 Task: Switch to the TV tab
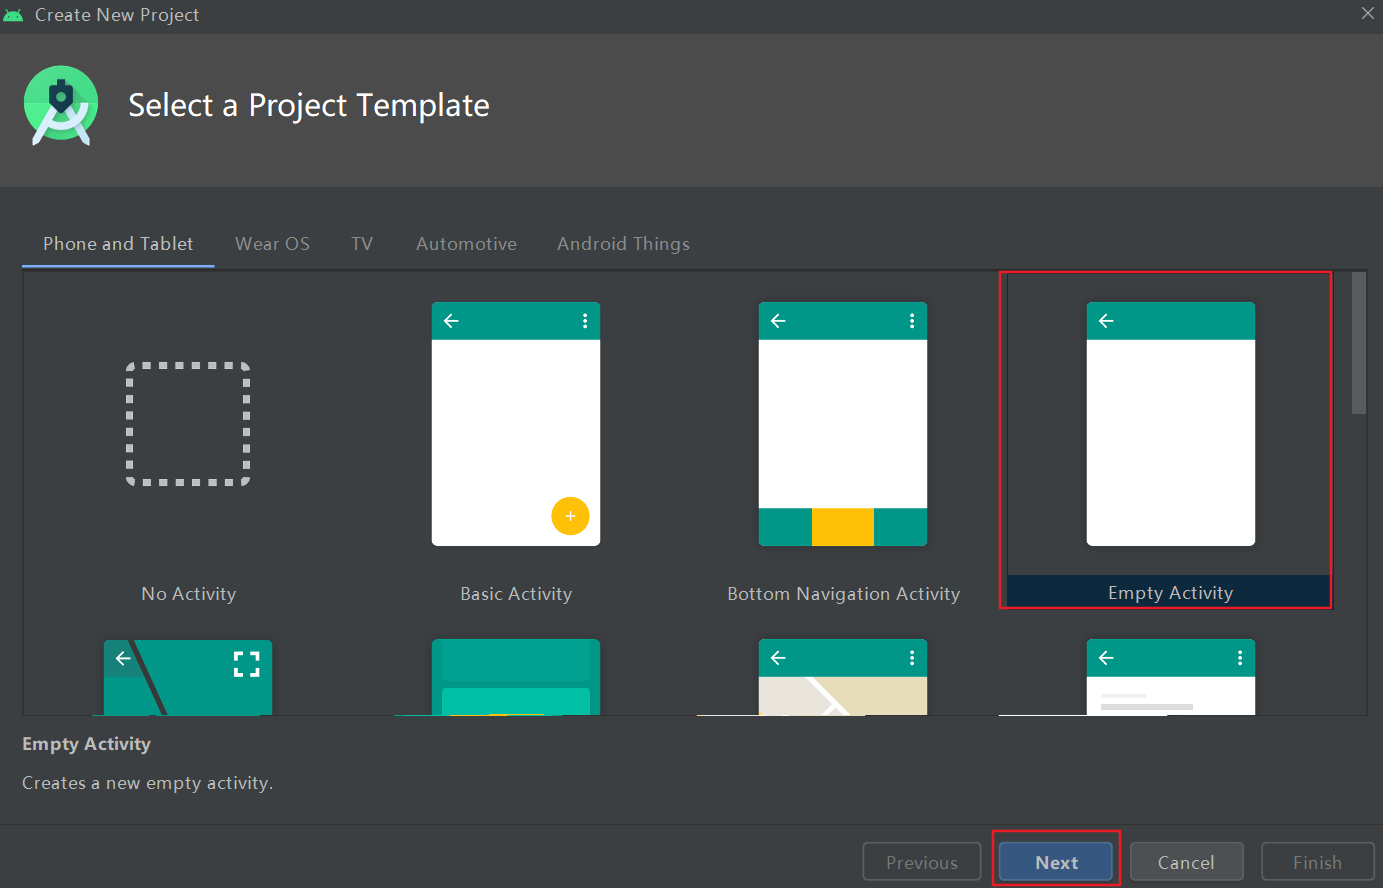point(362,244)
